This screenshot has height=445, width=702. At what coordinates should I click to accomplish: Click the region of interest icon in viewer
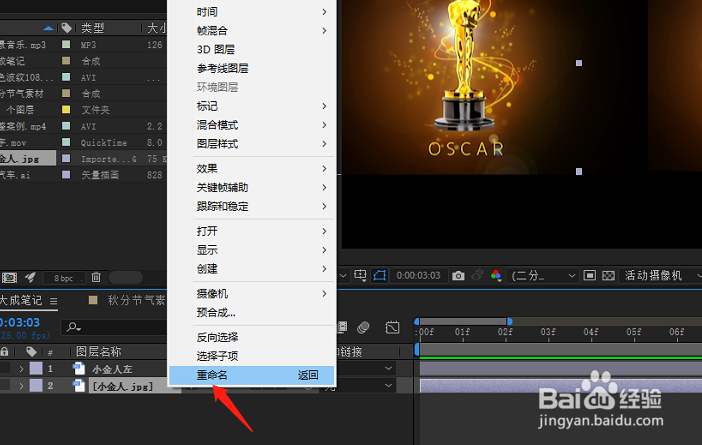coord(360,275)
